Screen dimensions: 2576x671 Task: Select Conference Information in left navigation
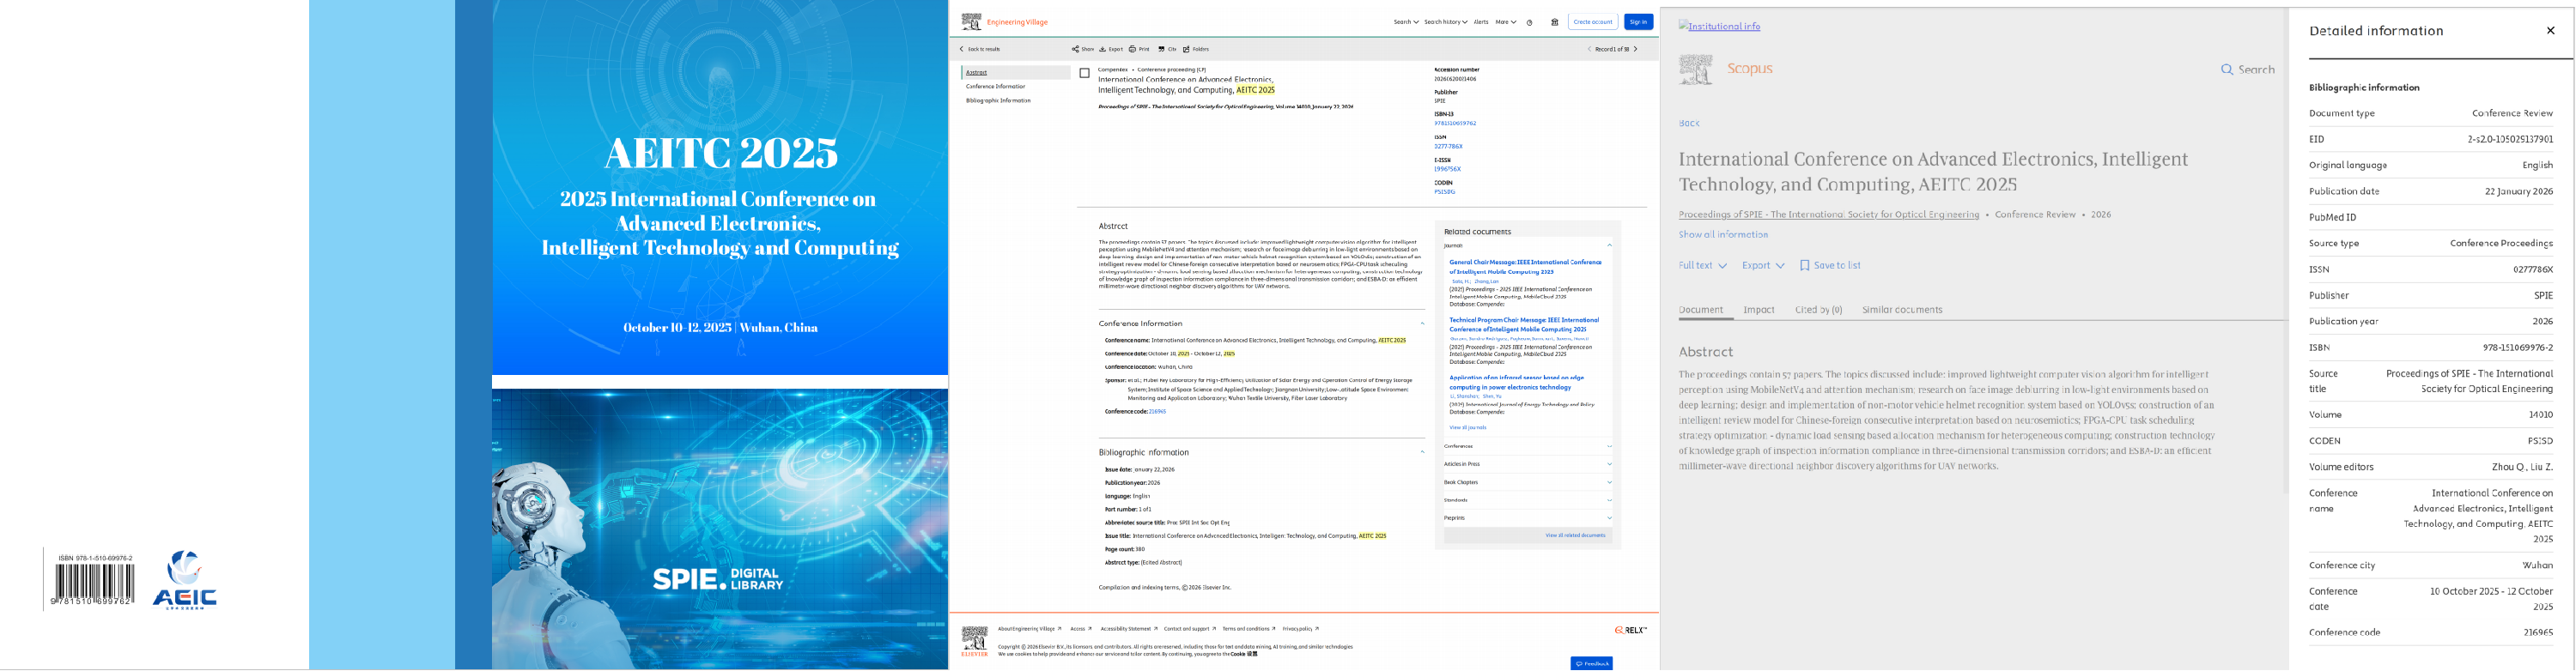(996, 87)
